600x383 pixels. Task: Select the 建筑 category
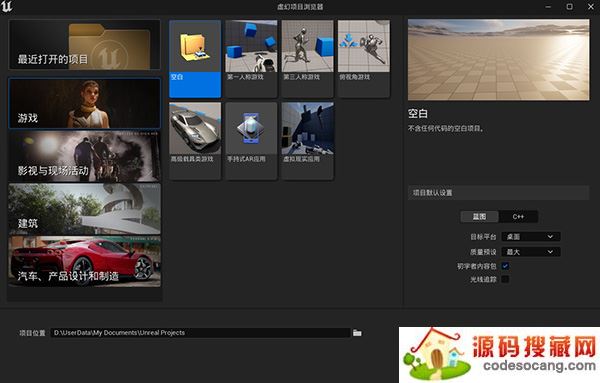tap(85, 209)
